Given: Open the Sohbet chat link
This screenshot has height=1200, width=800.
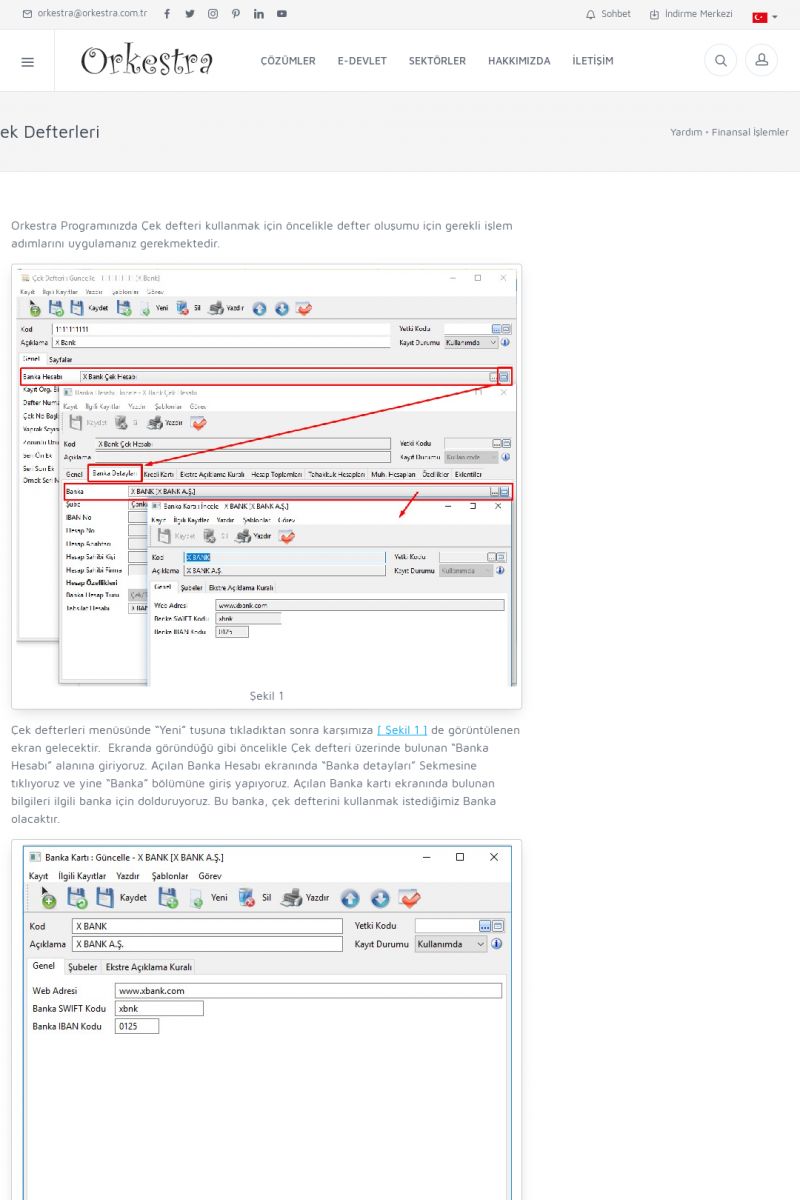Looking at the screenshot, I should tap(608, 14).
